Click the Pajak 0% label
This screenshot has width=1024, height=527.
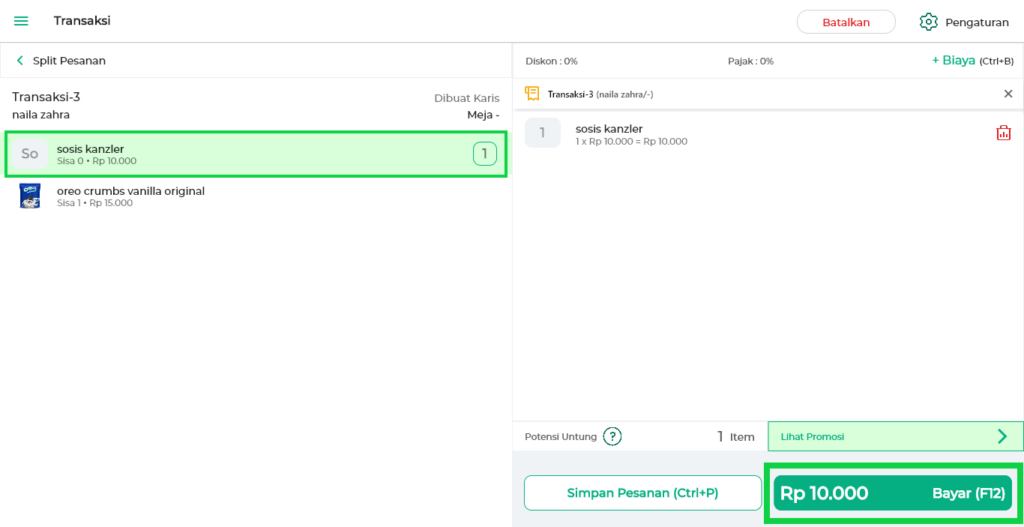click(x=750, y=61)
